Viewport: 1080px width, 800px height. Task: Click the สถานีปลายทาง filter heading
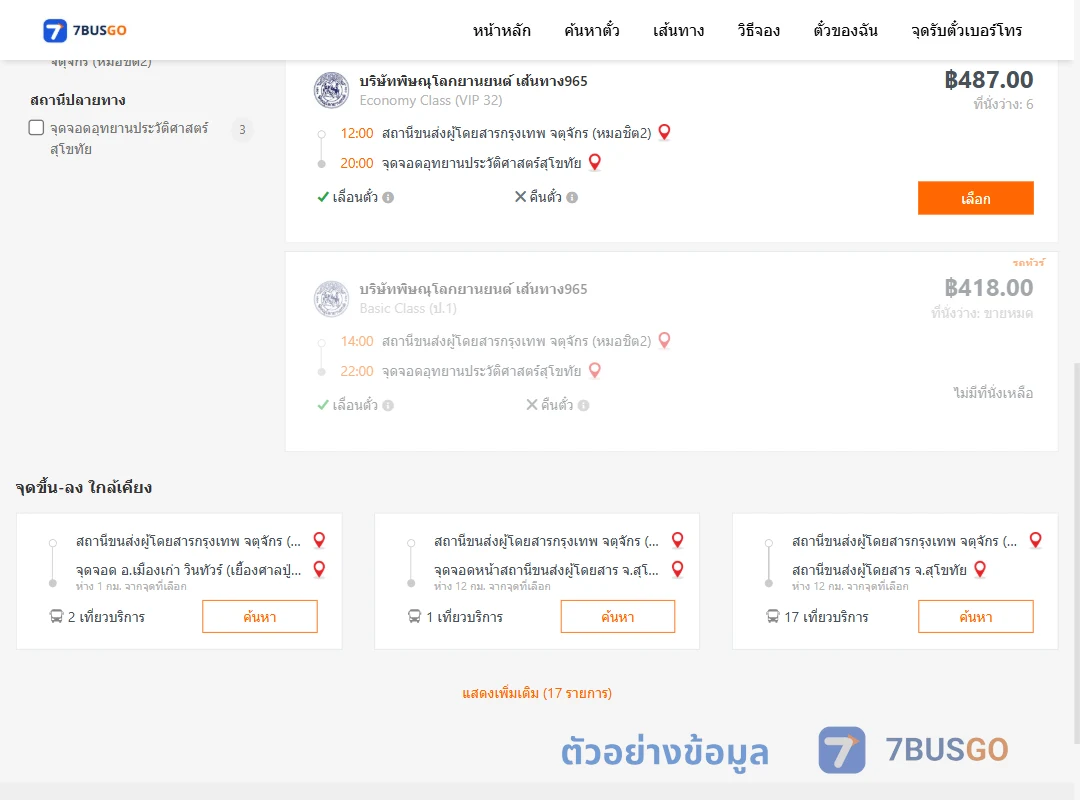pos(78,101)
